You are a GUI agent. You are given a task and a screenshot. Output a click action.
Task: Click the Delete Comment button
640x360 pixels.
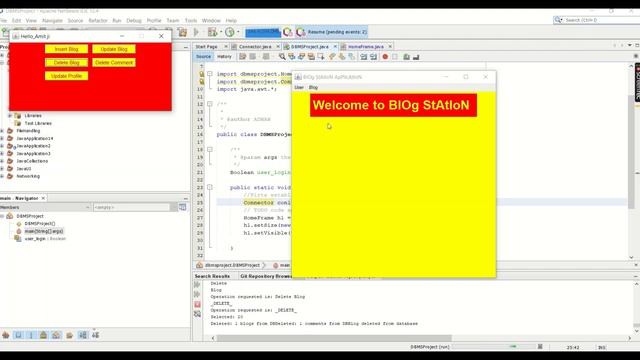coord(114,62)
